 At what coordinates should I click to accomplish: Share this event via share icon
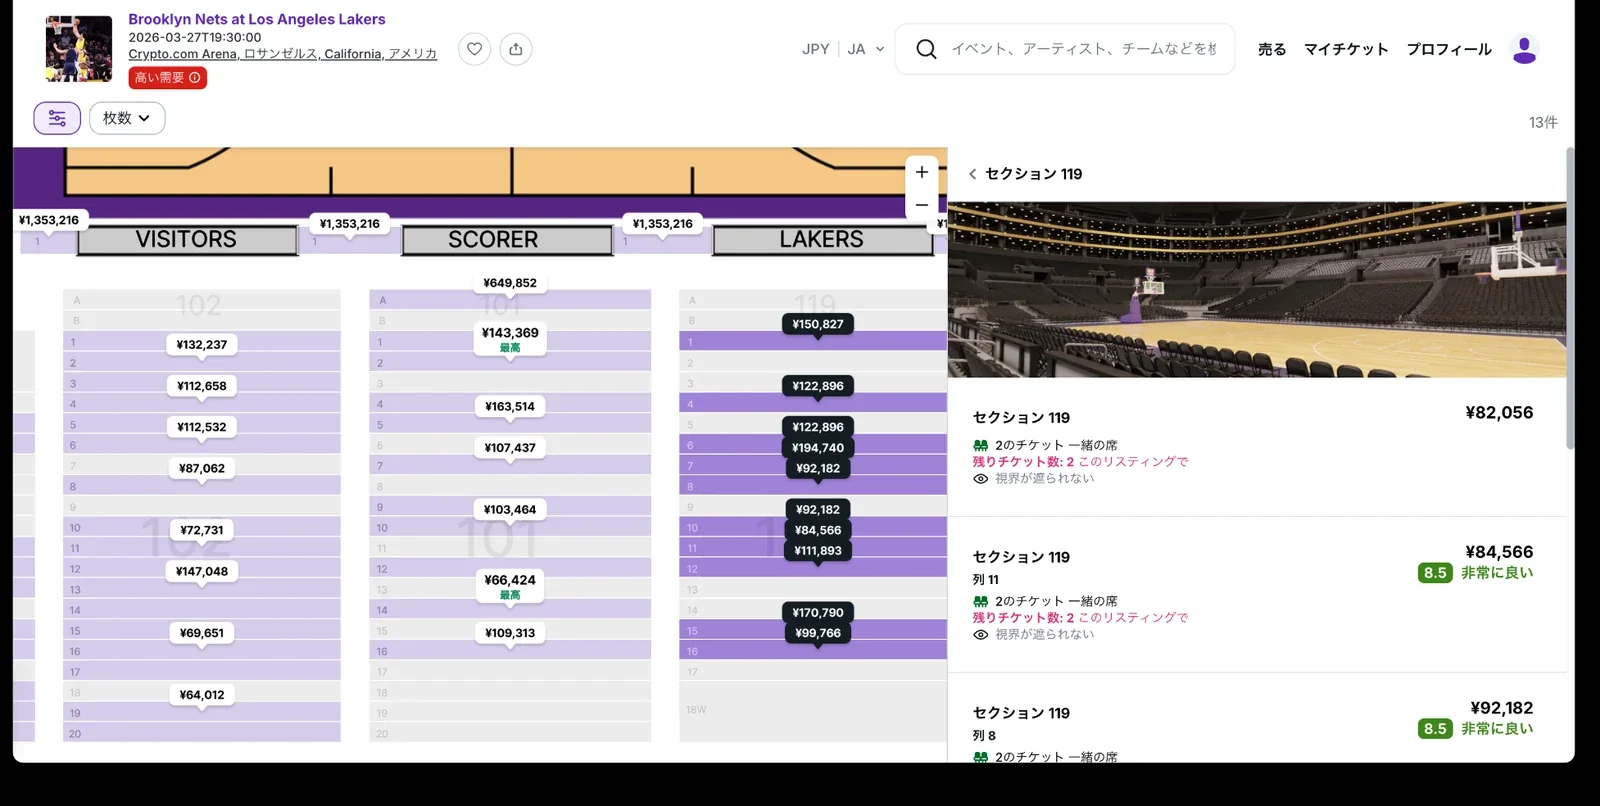pyautogui.click(x=516, y=49)
